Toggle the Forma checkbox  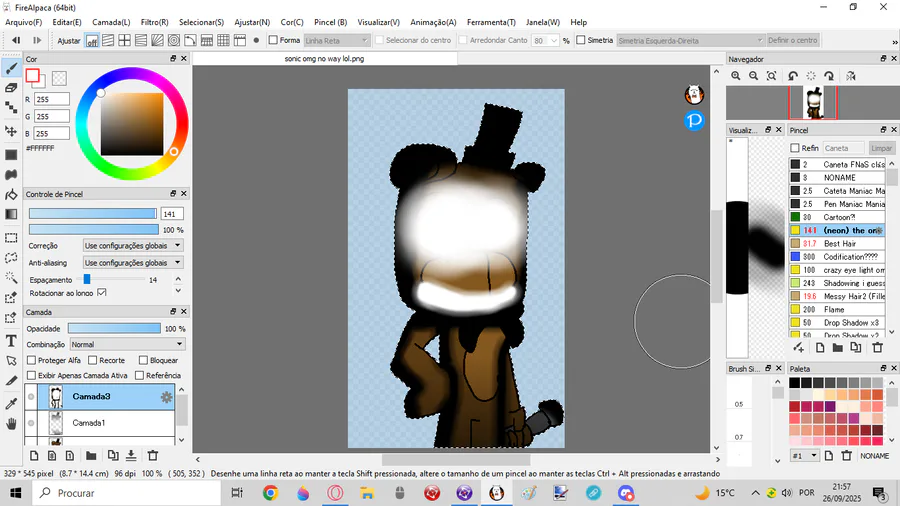pyautogui.click(x=273, y=40)
